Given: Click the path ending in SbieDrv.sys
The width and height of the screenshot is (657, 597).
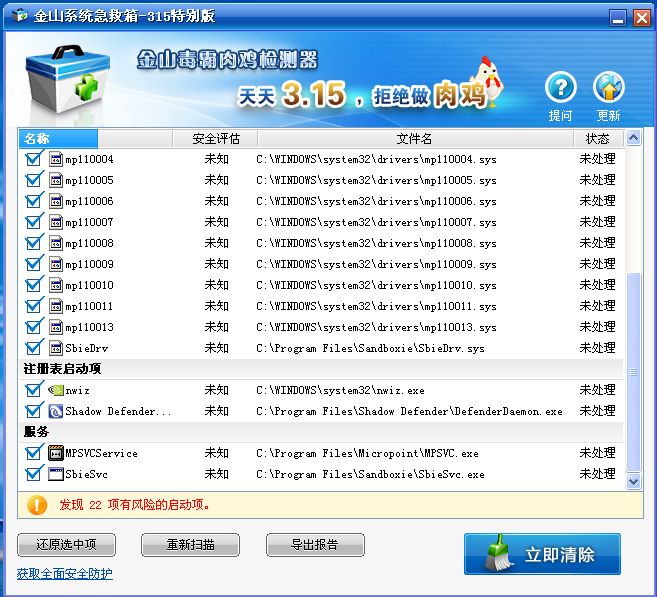Looking at the screenshot, I should tap(370, 348).
